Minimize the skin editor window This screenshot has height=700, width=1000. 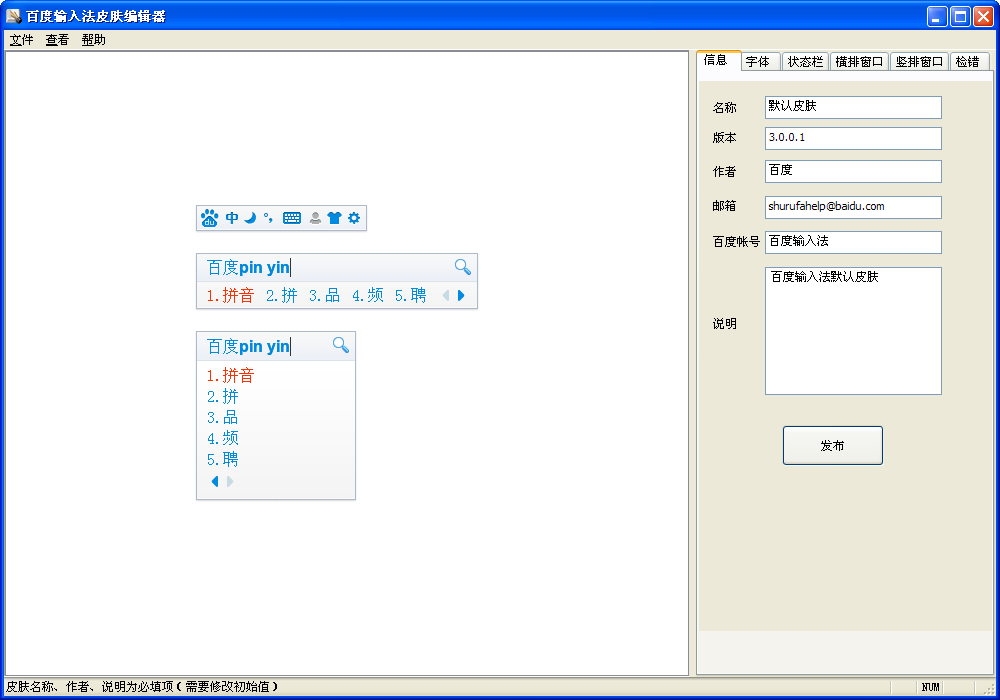click(x=937, y=16)
